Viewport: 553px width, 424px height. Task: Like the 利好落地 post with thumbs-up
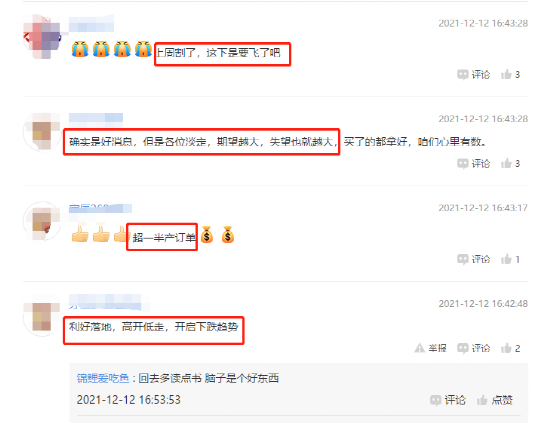pyautogui.click(x=506, y=348)
